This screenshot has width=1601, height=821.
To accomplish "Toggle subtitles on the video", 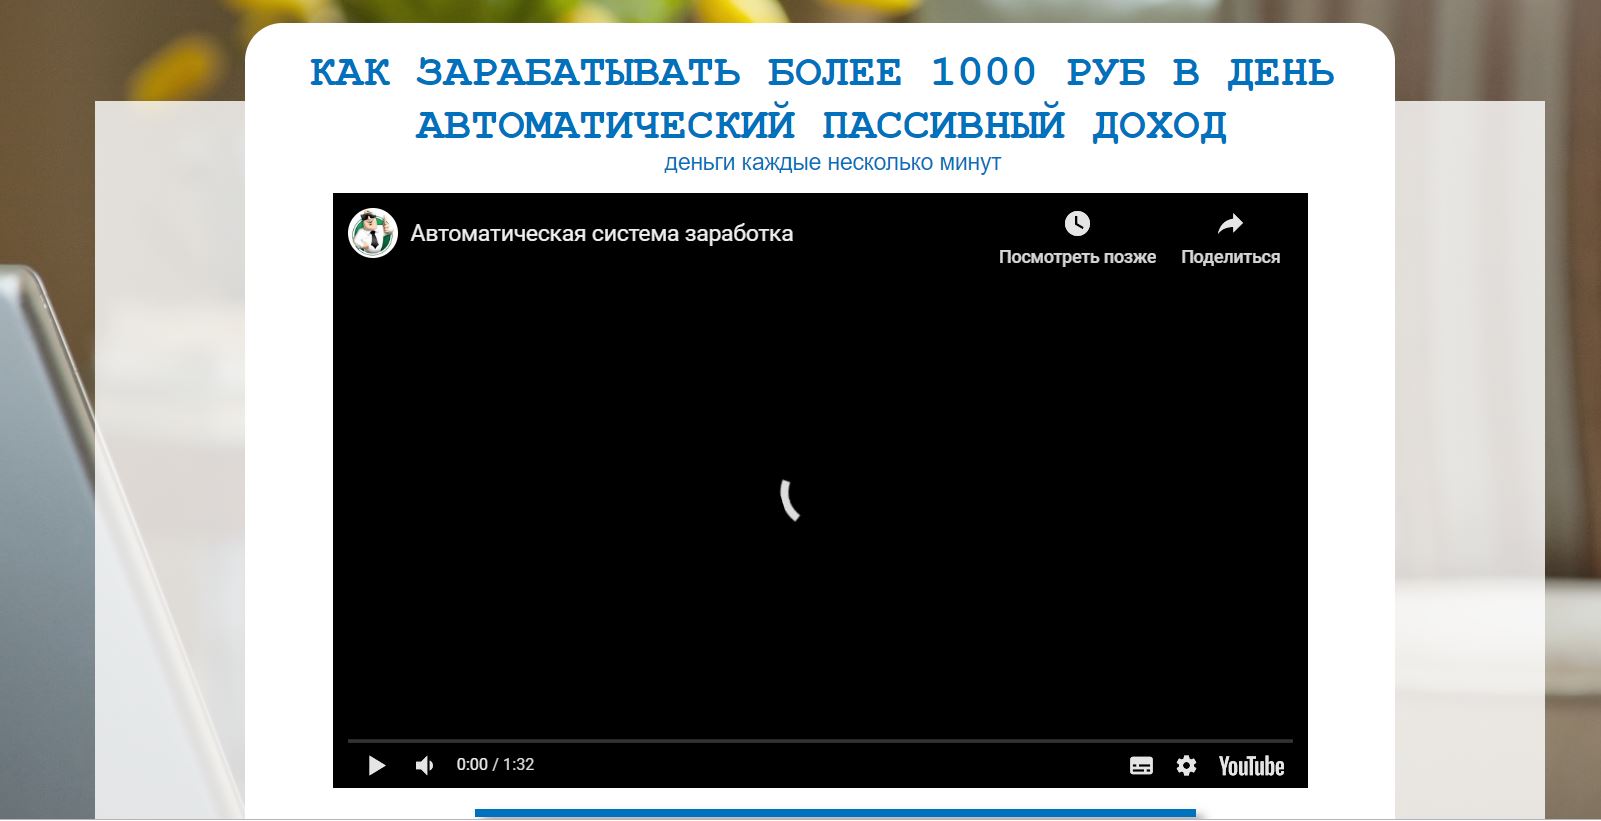I will [1141, 766].
